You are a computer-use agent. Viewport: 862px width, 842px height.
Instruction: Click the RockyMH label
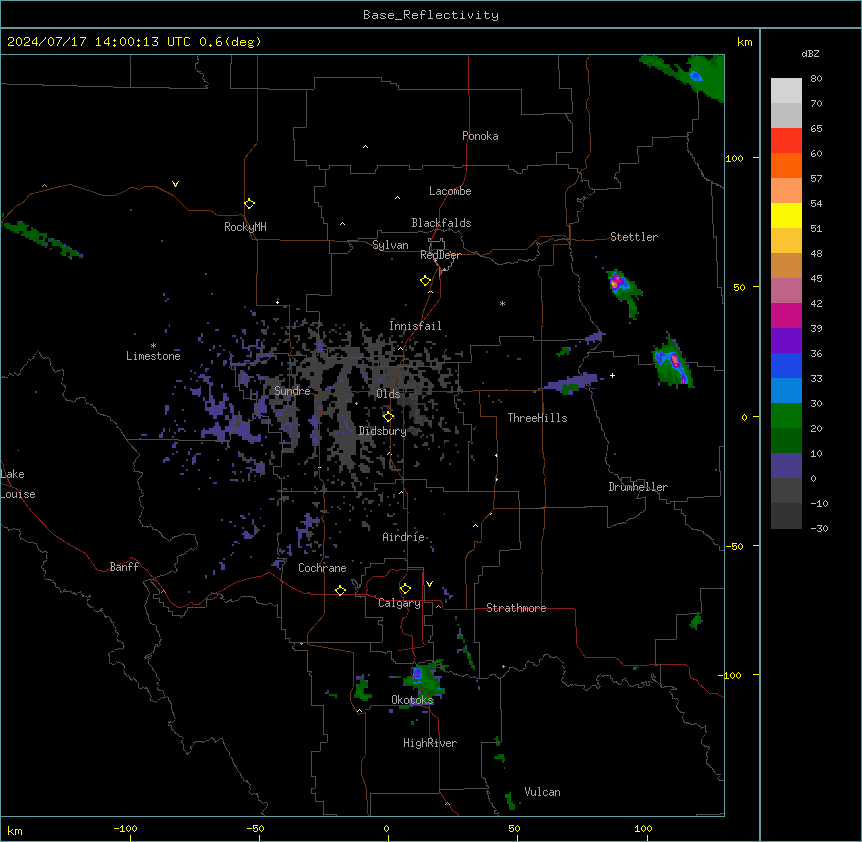pos(245,227)
